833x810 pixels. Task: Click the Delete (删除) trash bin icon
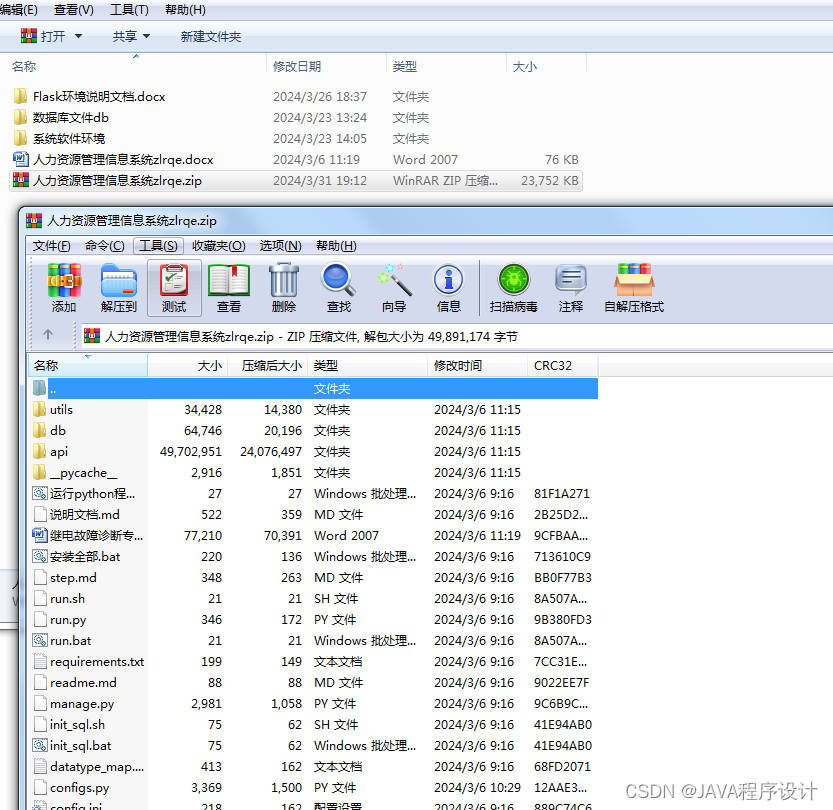(284, 280)
